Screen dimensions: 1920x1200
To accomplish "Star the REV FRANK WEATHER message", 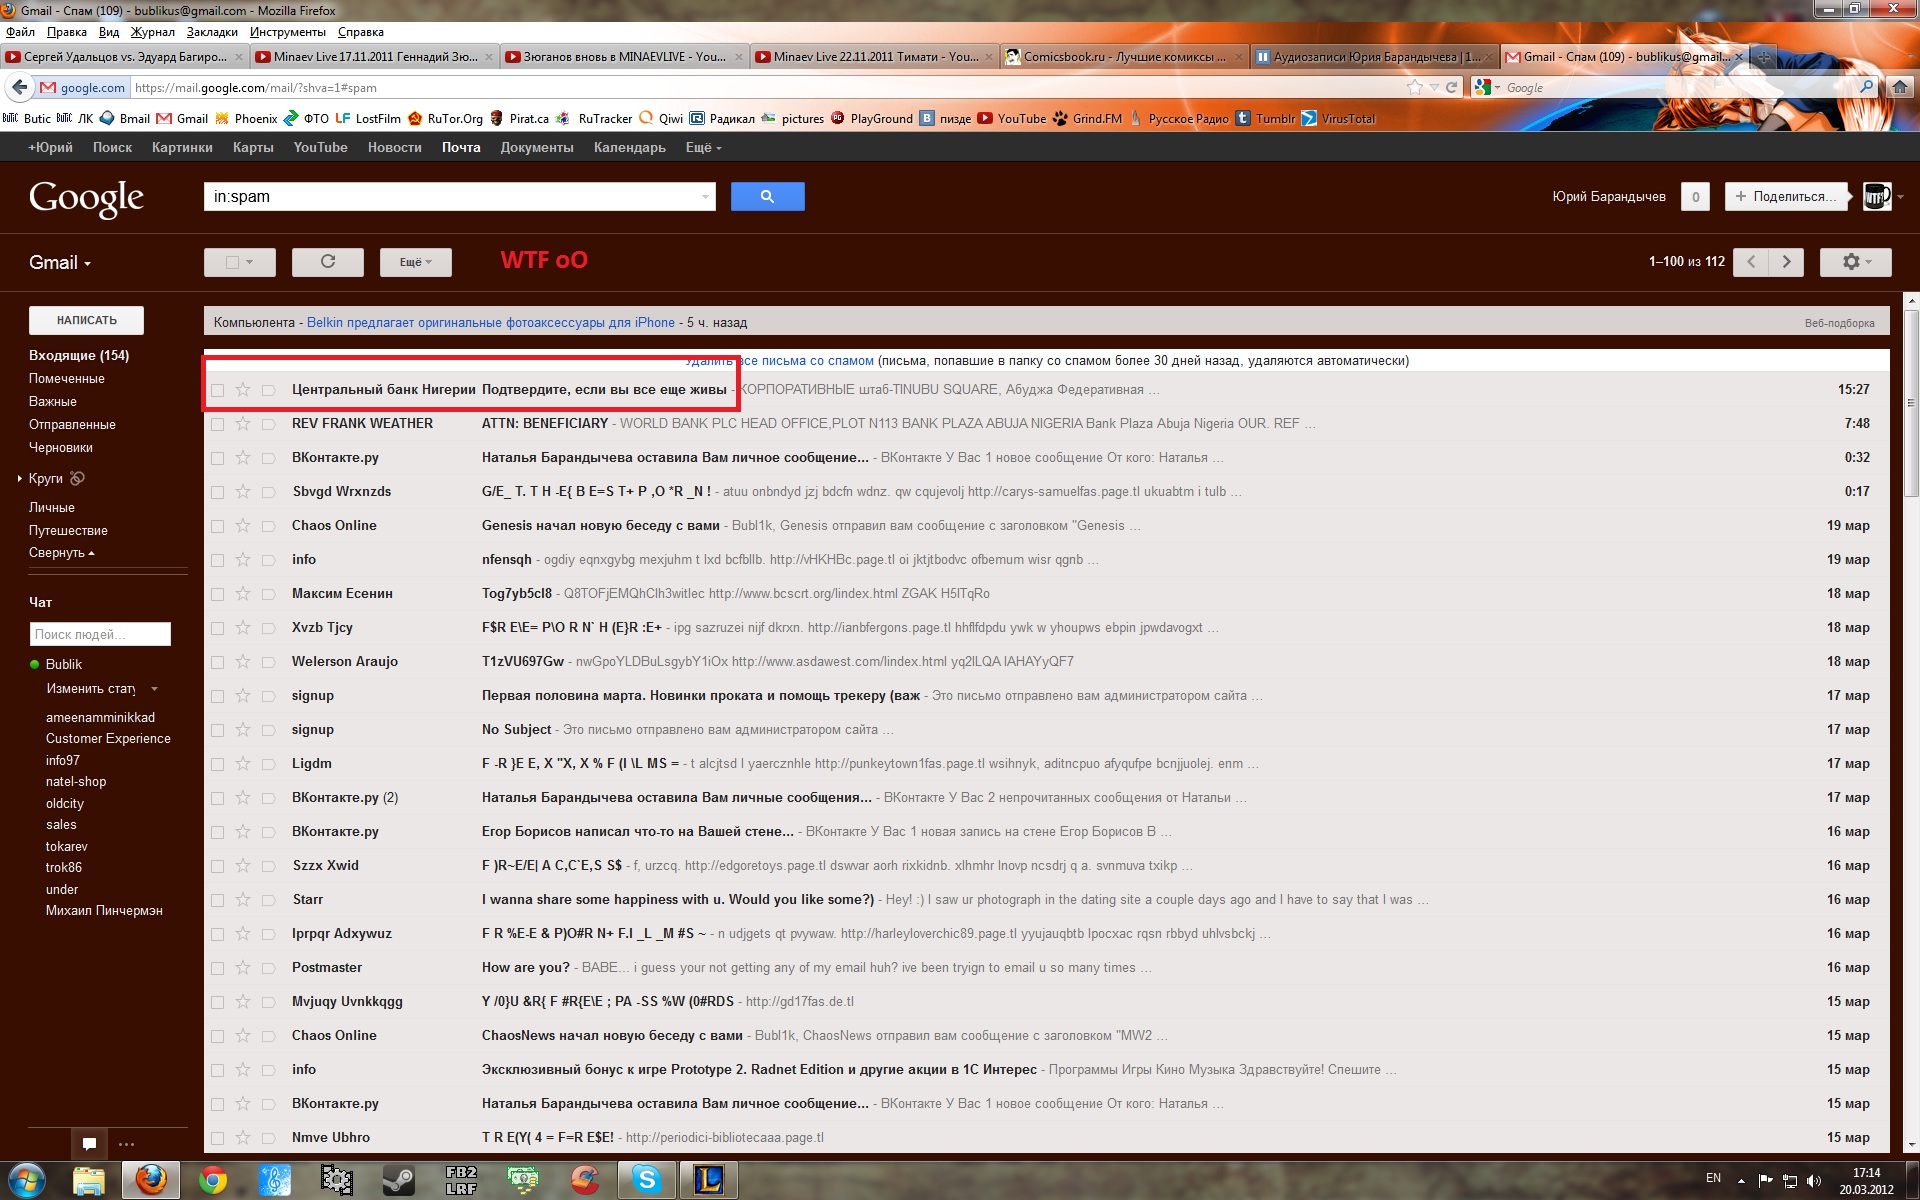I will click(x=243, y=424).
